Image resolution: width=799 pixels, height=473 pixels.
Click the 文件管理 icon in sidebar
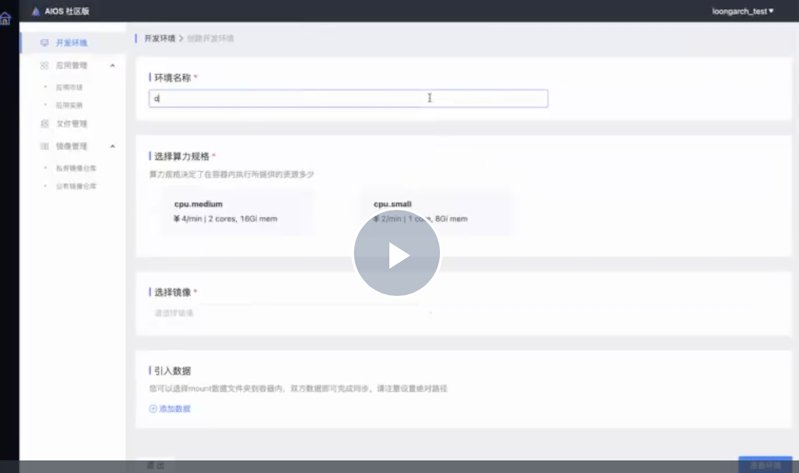44,124
